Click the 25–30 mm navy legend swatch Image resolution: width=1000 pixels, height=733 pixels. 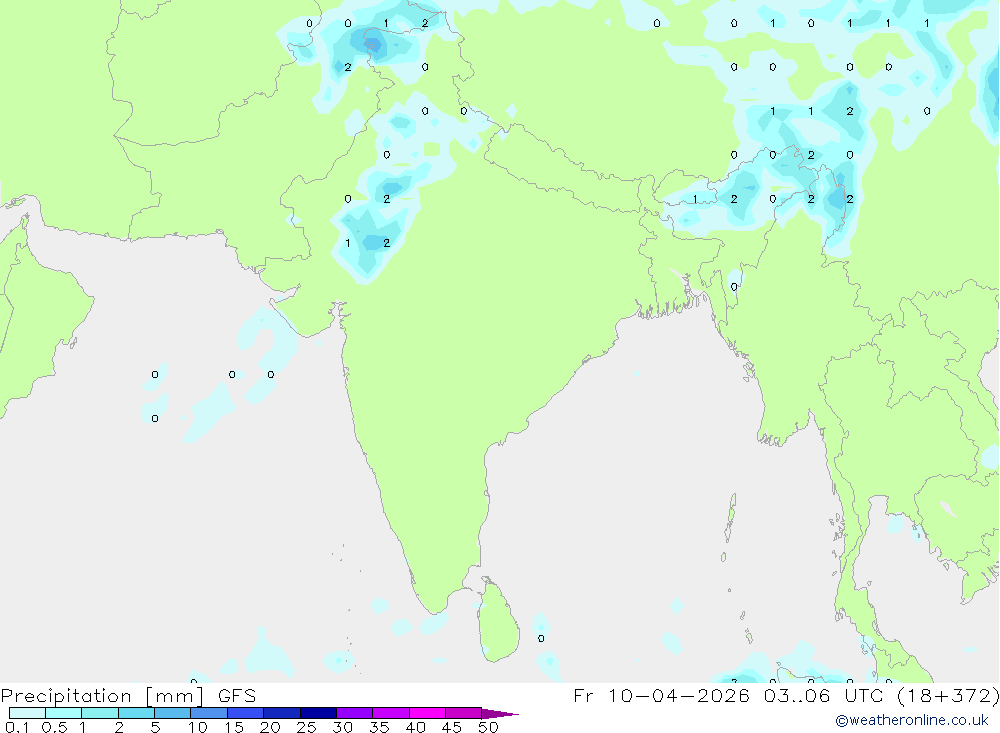318,713
